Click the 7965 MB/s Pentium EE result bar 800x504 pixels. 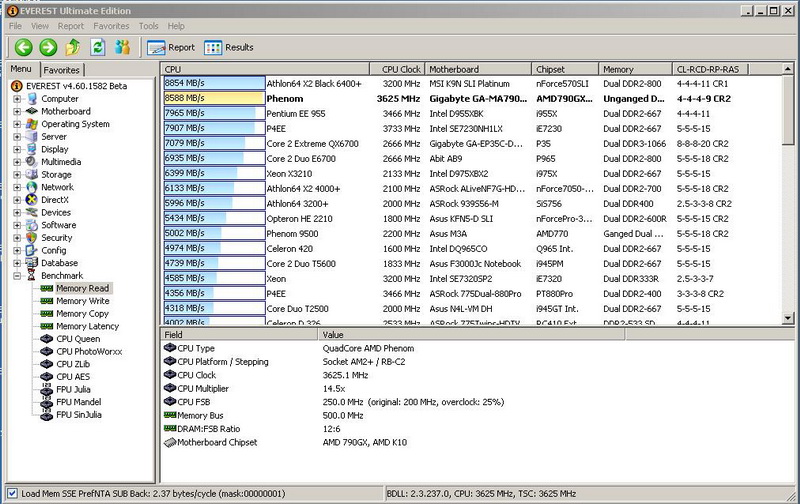click(214, 113)
